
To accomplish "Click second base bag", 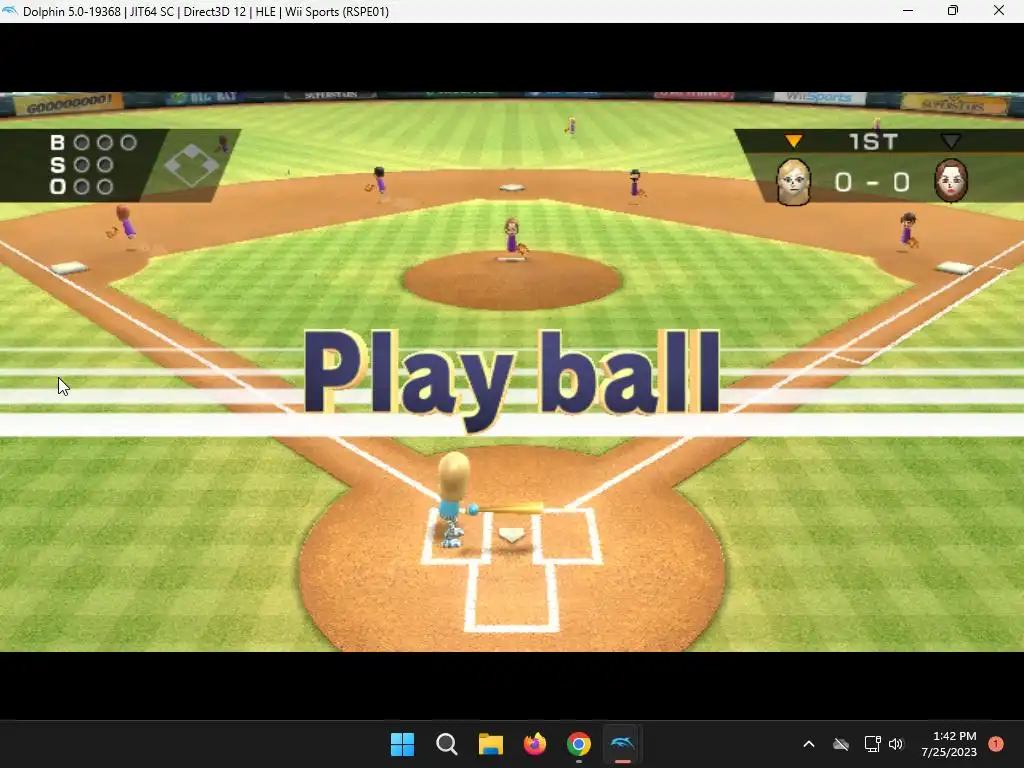I will point(512,187).
